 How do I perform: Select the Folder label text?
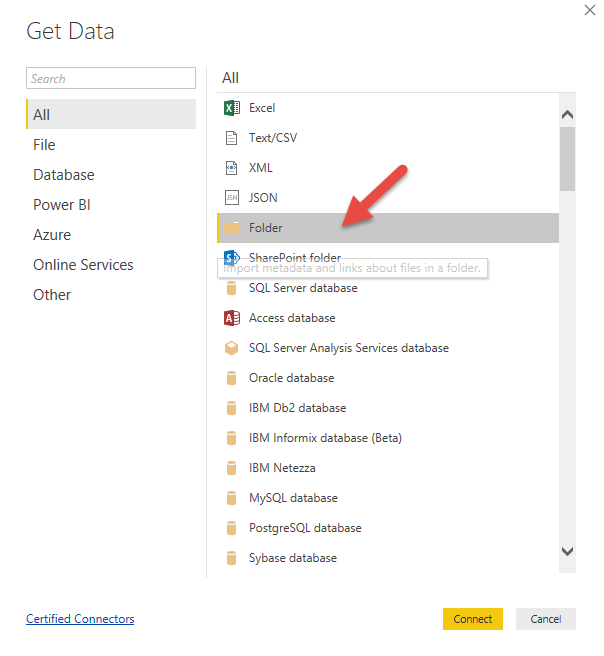click(265, 228)
